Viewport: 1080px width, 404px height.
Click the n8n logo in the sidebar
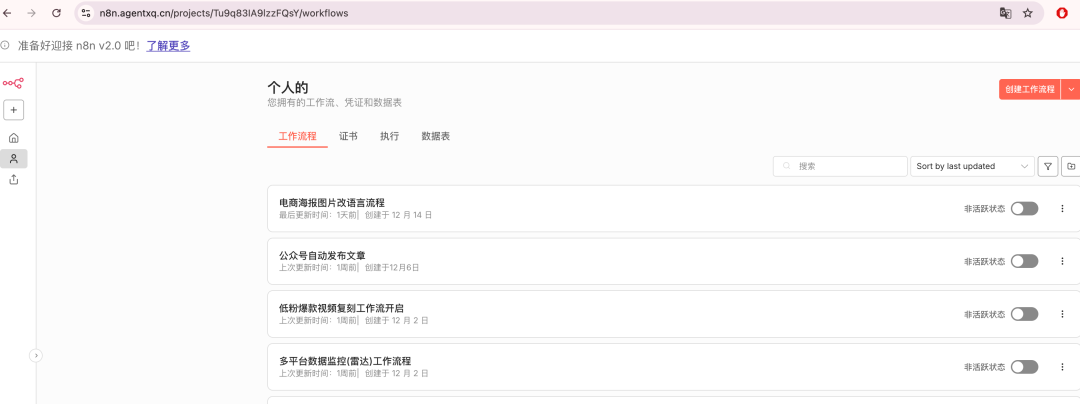click(x=13, y=83)
